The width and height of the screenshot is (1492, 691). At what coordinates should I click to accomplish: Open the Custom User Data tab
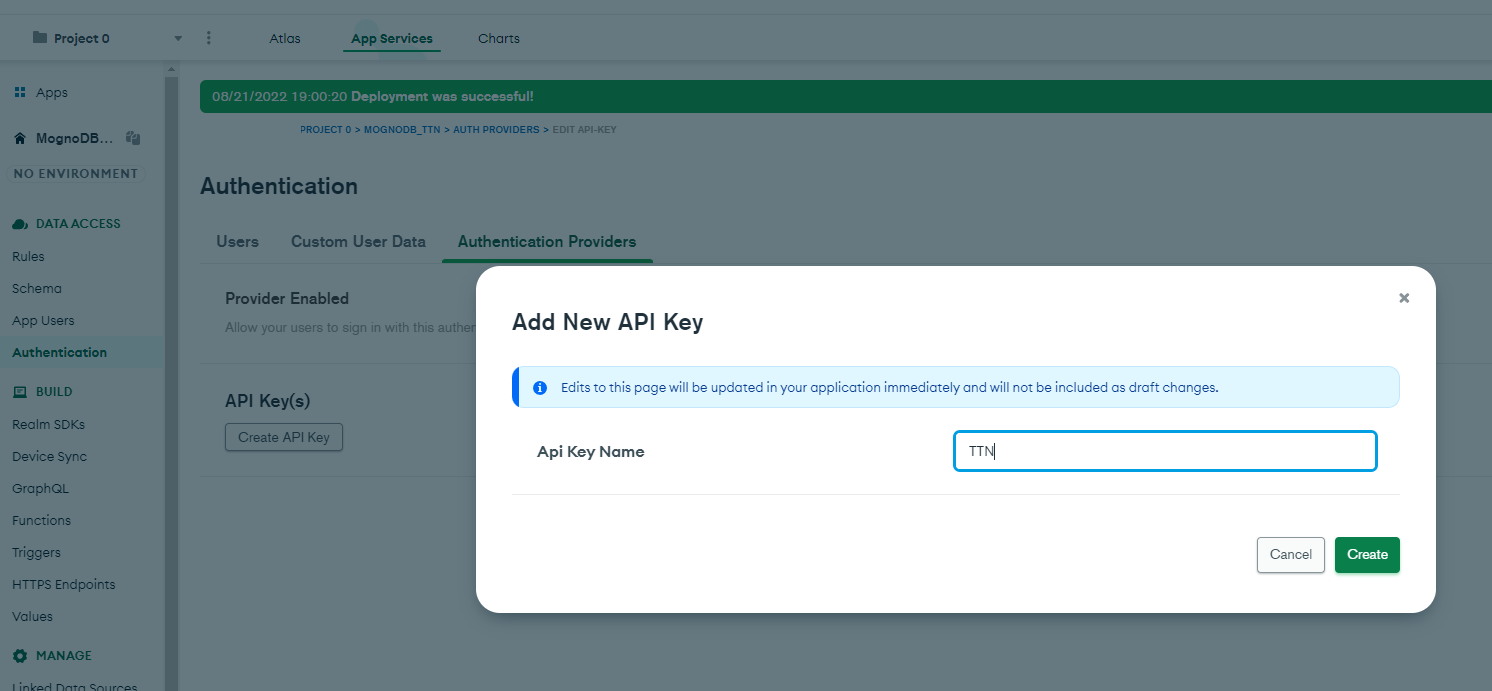click(x=358, y=241)
